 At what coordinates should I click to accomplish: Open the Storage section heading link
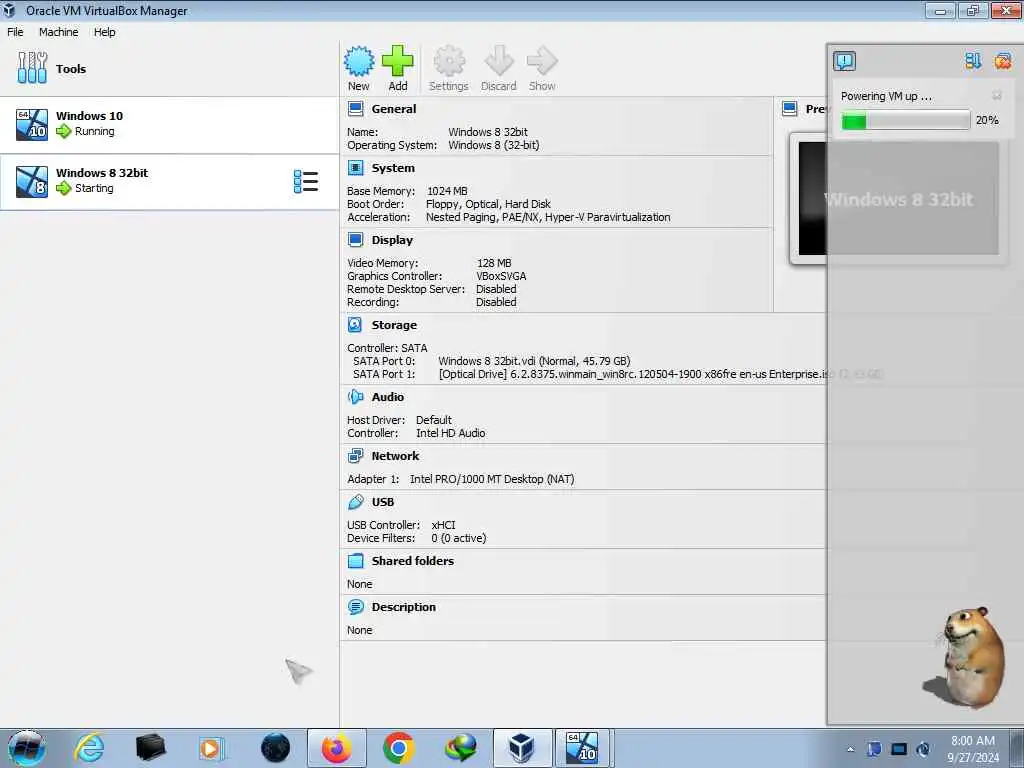tap(394, 325)
